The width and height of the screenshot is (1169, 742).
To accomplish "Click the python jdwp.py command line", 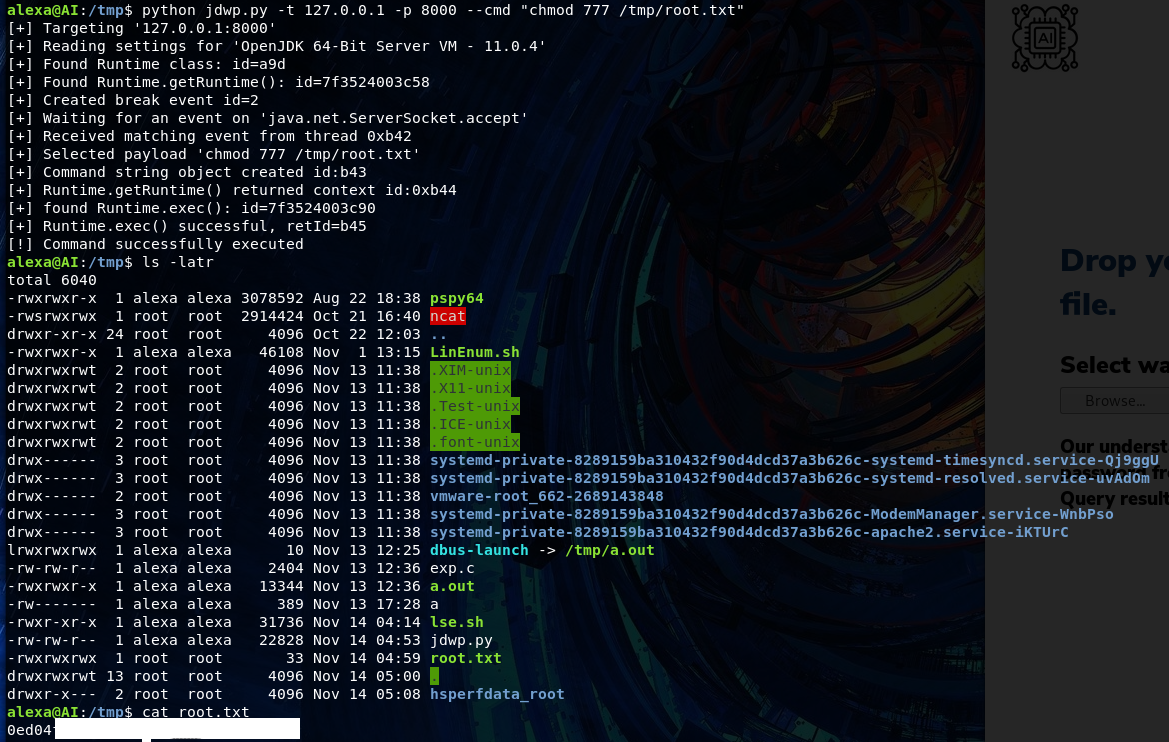I will tap(443, 10).
